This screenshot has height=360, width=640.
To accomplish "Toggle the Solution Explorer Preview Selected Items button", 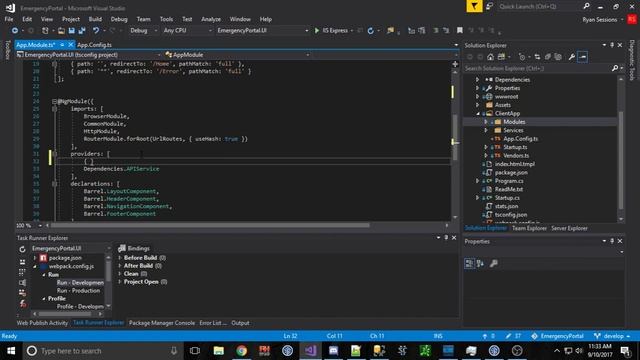I will pos(582,57).
